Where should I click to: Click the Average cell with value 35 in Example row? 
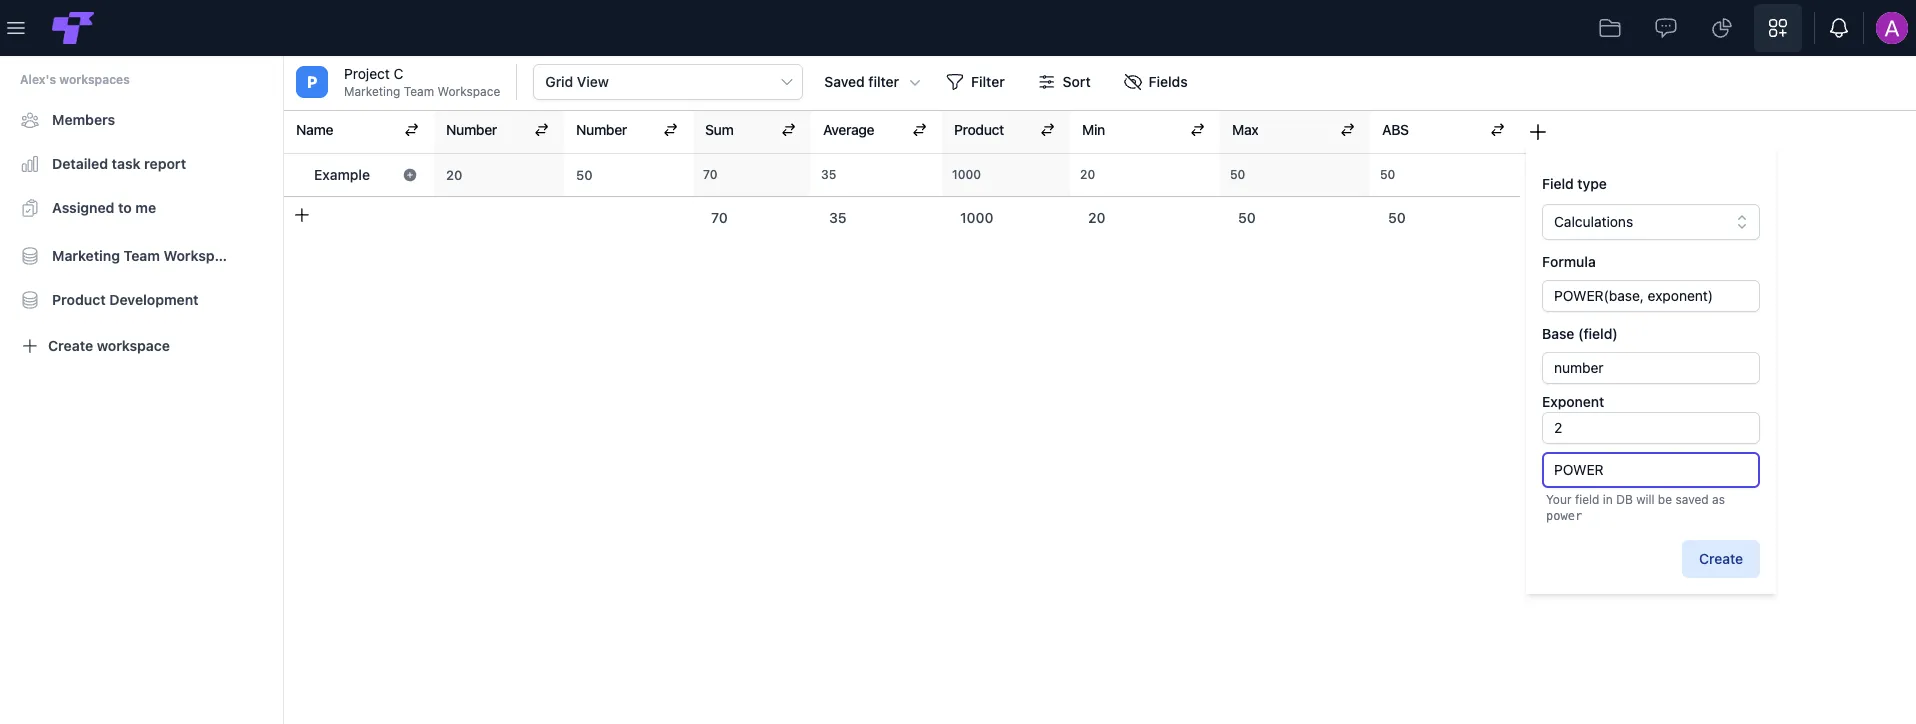tap(876, 175)
